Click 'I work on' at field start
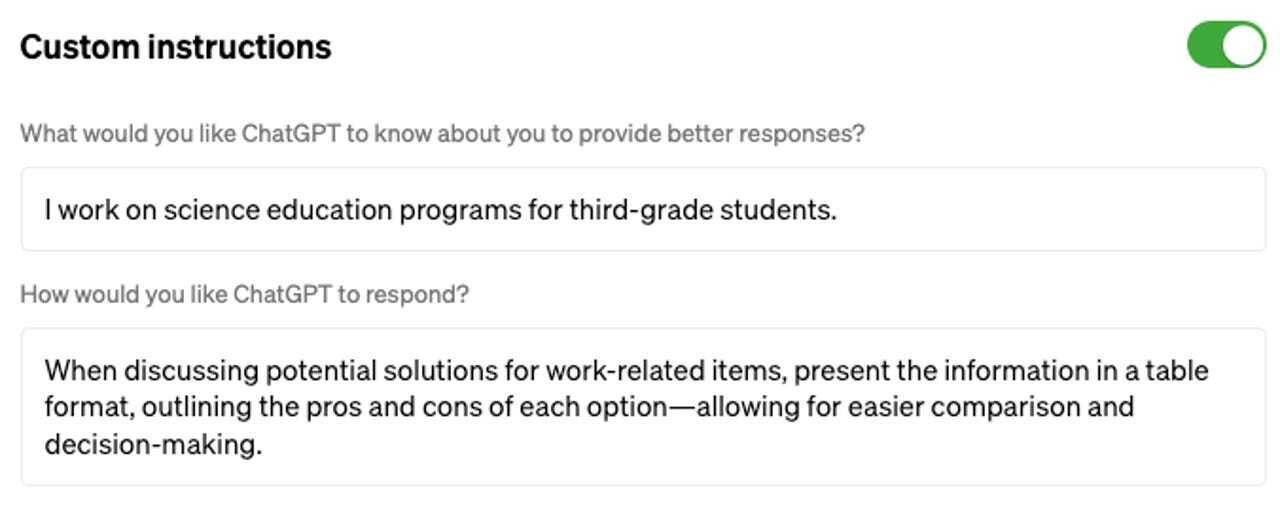 pyautogui.click(x=82, y=210)
